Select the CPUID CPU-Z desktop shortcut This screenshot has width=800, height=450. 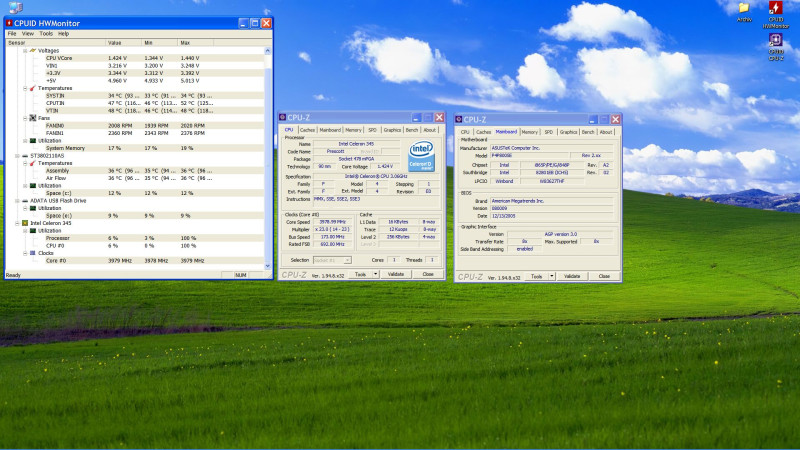point(776,47)
